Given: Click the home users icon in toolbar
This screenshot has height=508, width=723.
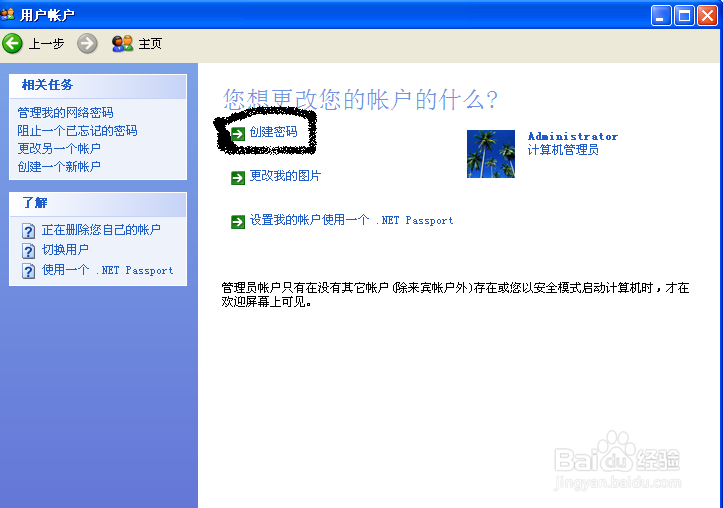Looking at the screenshot, I should pyautogui.click(x=122, y=44).
